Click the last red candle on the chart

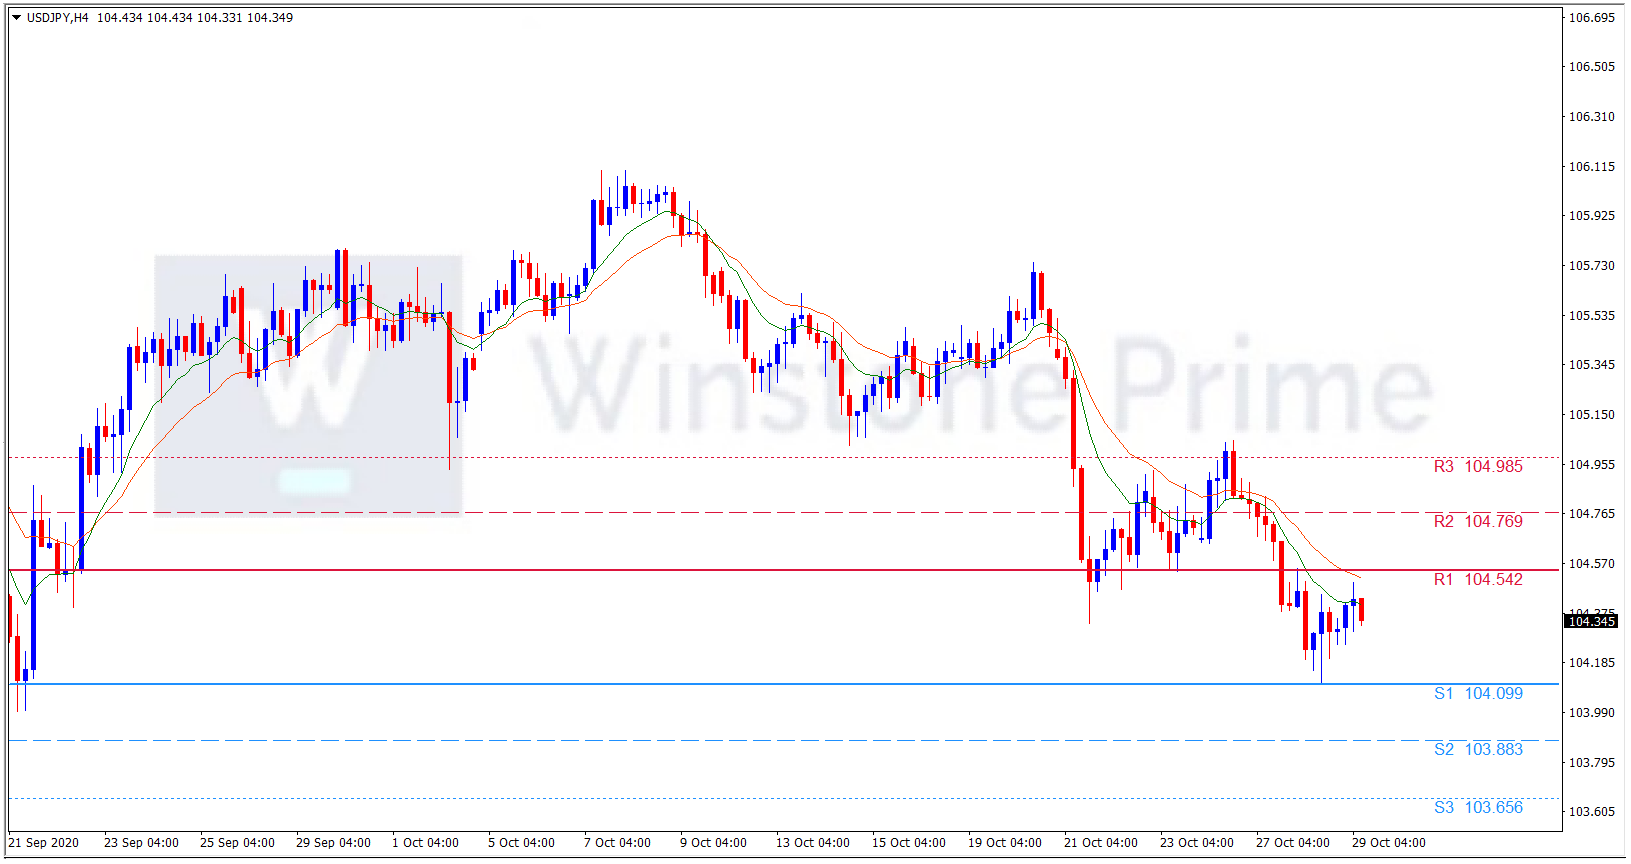[x=1361, y=610]
